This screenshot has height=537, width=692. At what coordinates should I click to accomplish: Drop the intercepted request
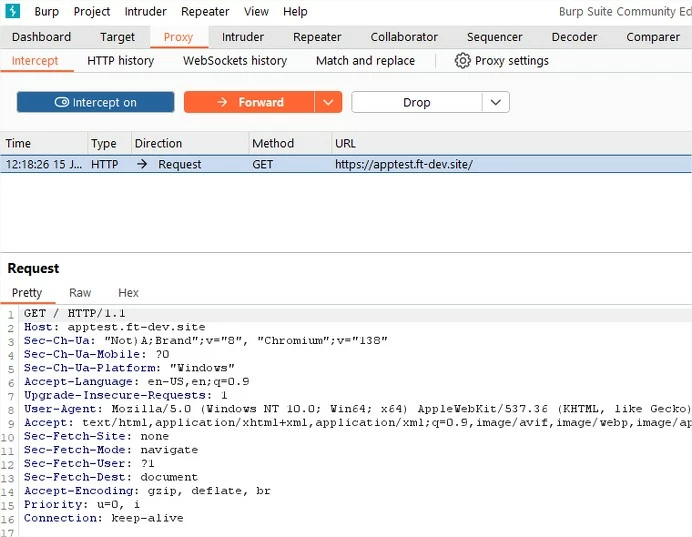click(x=417, y=102)
